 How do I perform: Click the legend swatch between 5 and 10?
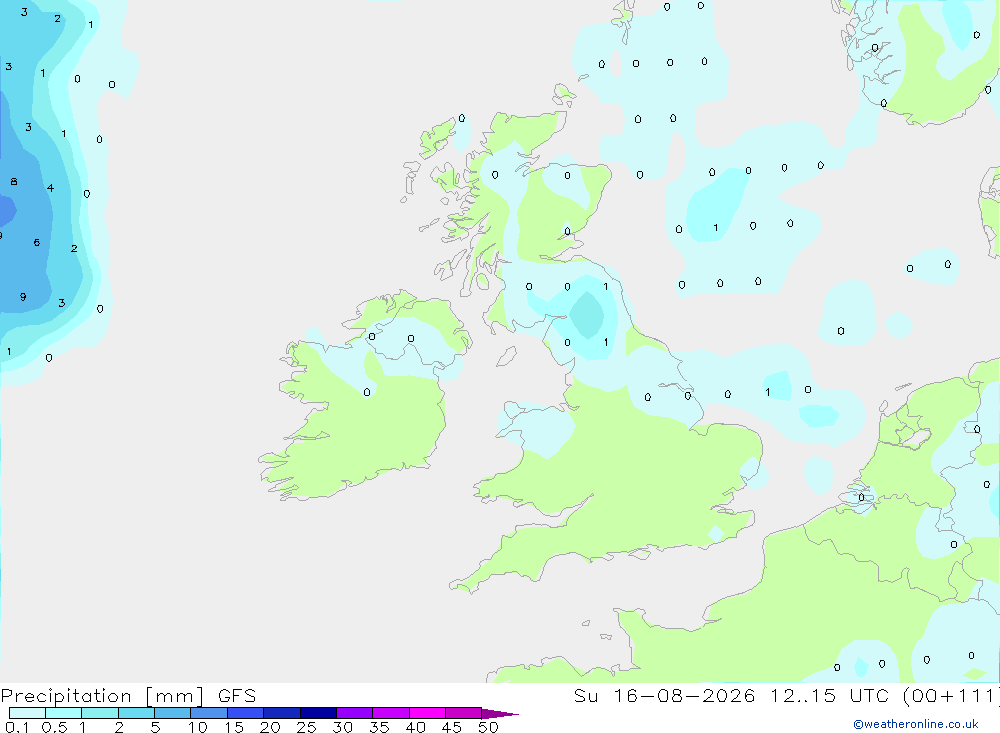pos(173,713)
